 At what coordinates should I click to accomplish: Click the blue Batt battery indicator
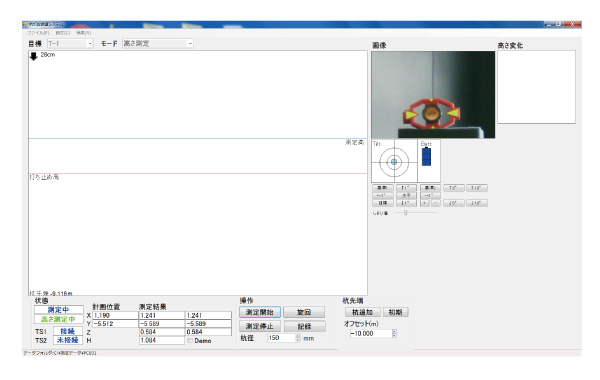[x=426, y=157]
